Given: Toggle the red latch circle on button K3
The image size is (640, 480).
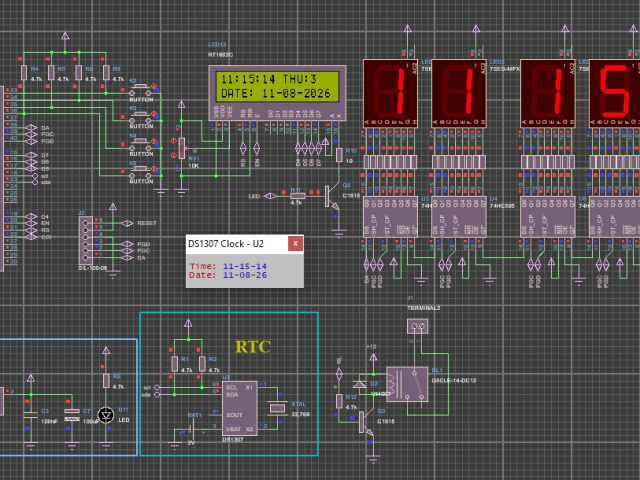Looking at the screenshot, I should [x=154, y=113].
